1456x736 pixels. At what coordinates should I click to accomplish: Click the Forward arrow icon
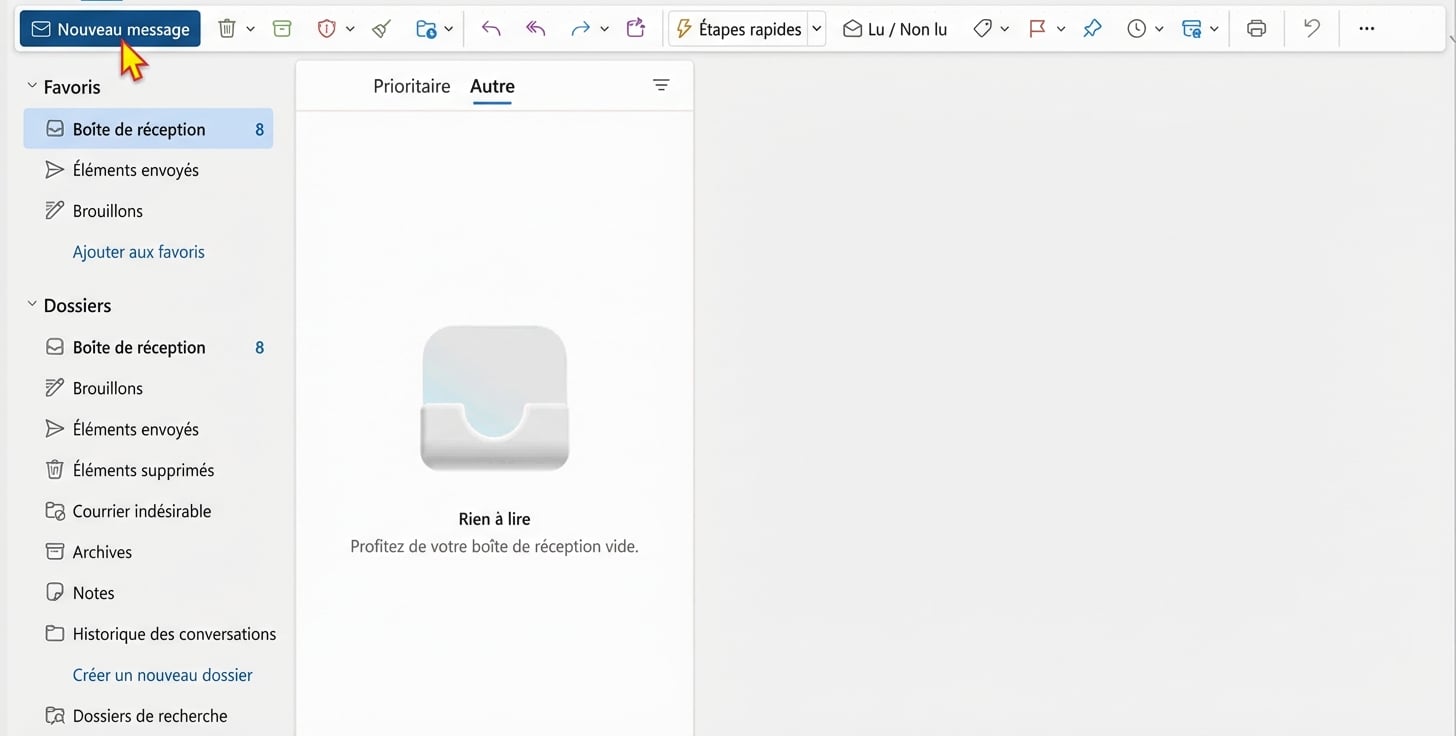pos(580,29)
